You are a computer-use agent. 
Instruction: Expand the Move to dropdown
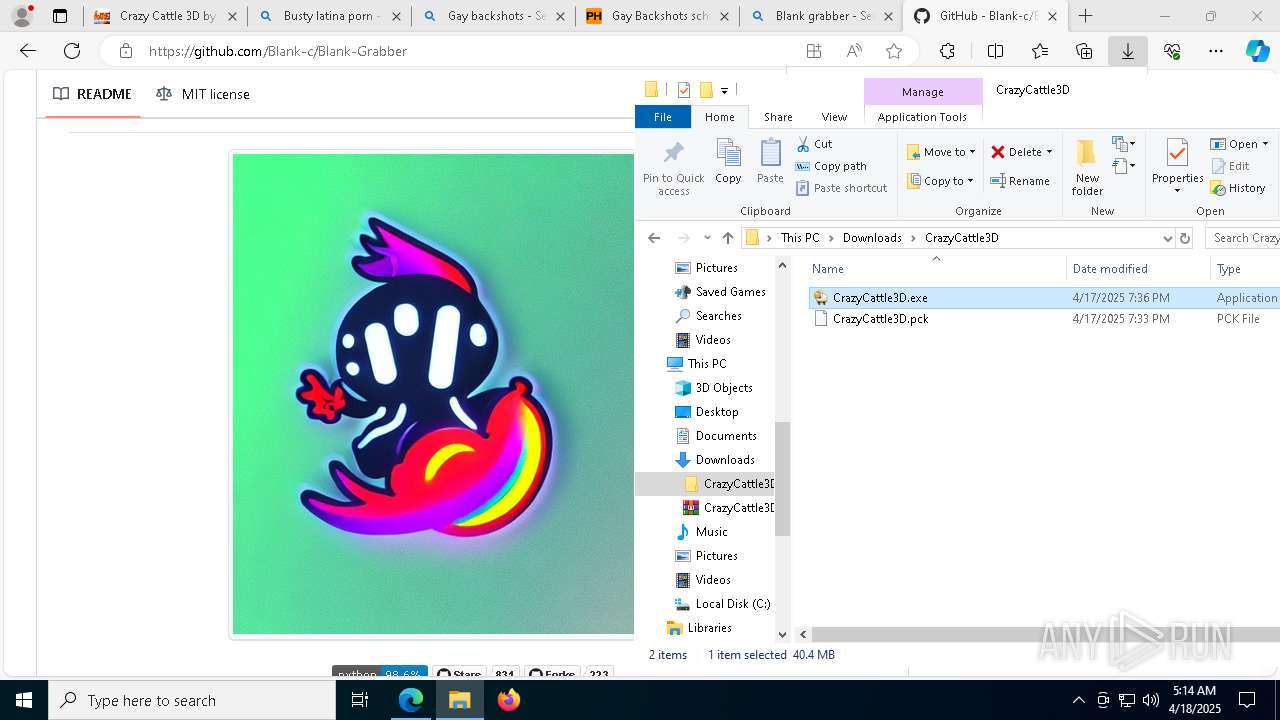click(x=972, y=152)
